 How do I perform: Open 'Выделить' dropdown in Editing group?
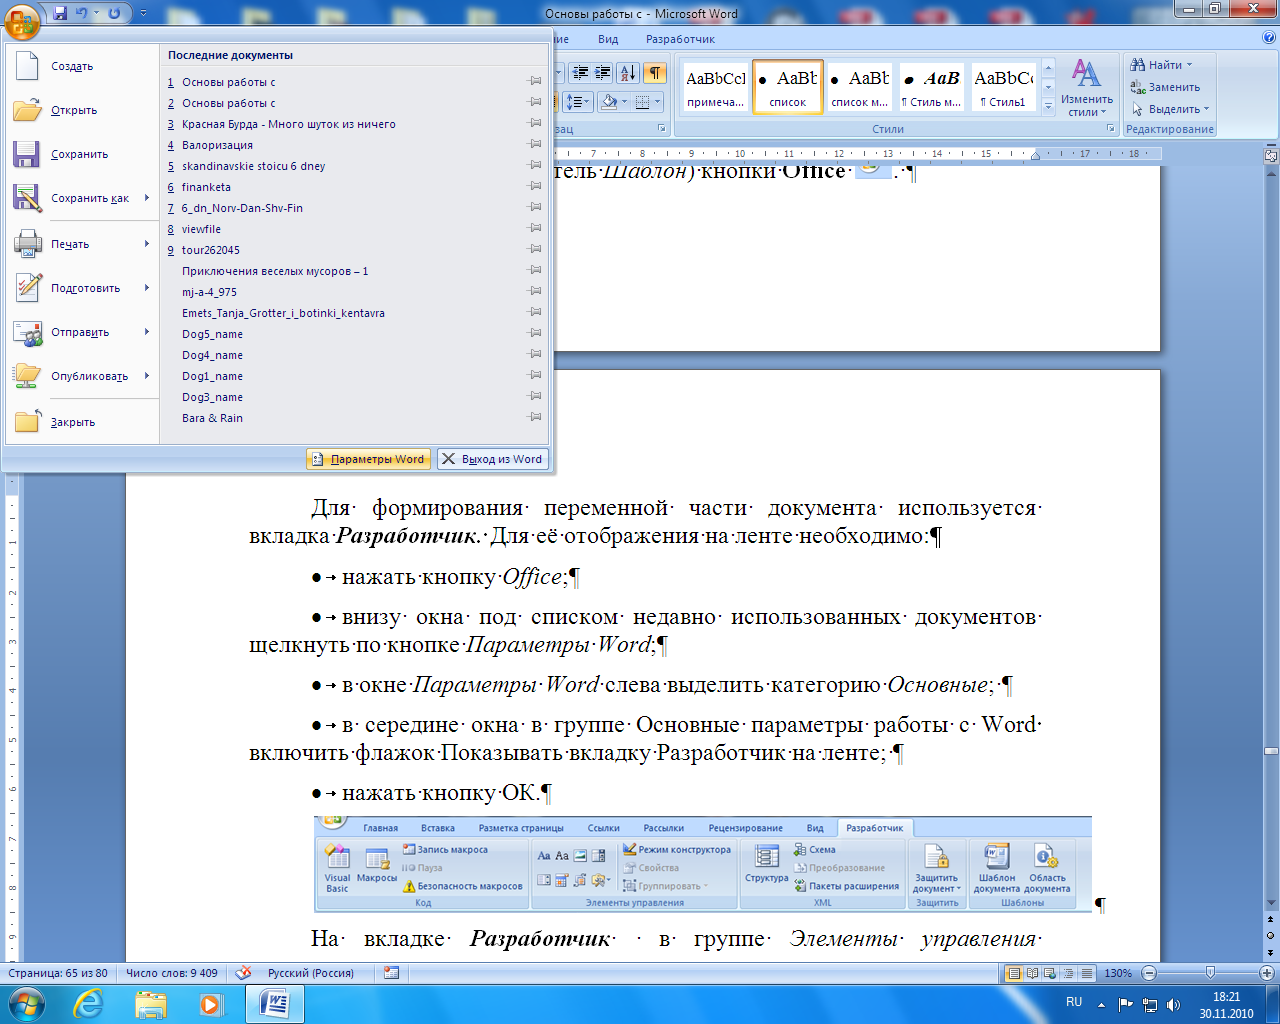(1170, 109)
